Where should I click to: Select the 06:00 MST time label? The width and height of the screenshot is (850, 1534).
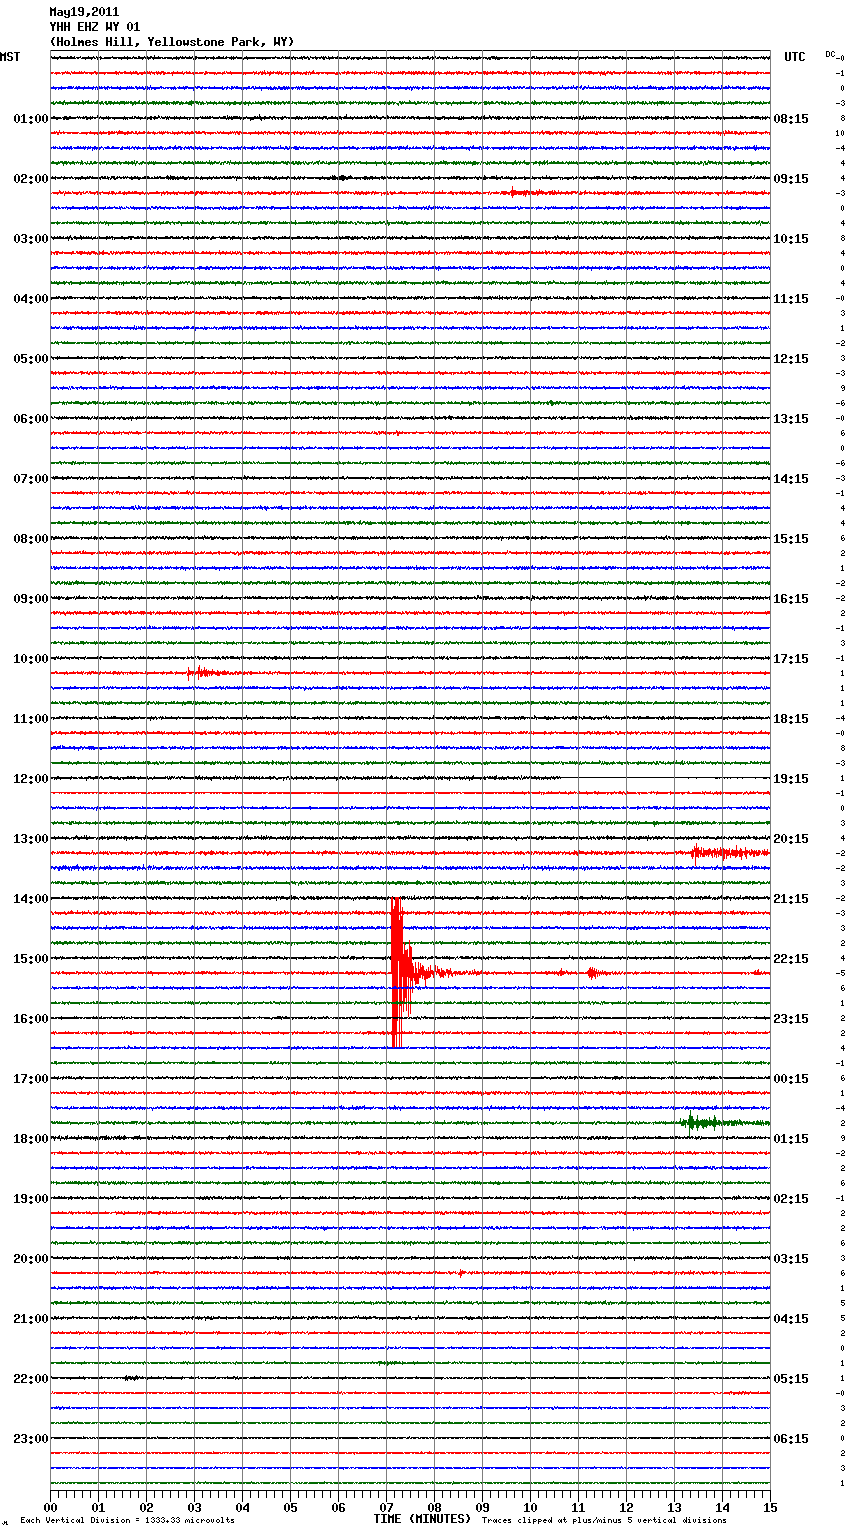pyautogui.click(x=31, y=419)
